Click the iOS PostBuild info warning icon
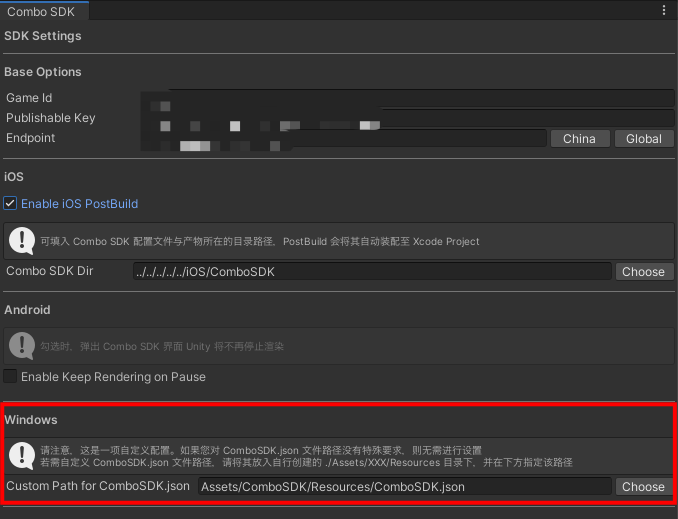The width and height of the screenshot is (678, 519). click(x=22, y=240)
